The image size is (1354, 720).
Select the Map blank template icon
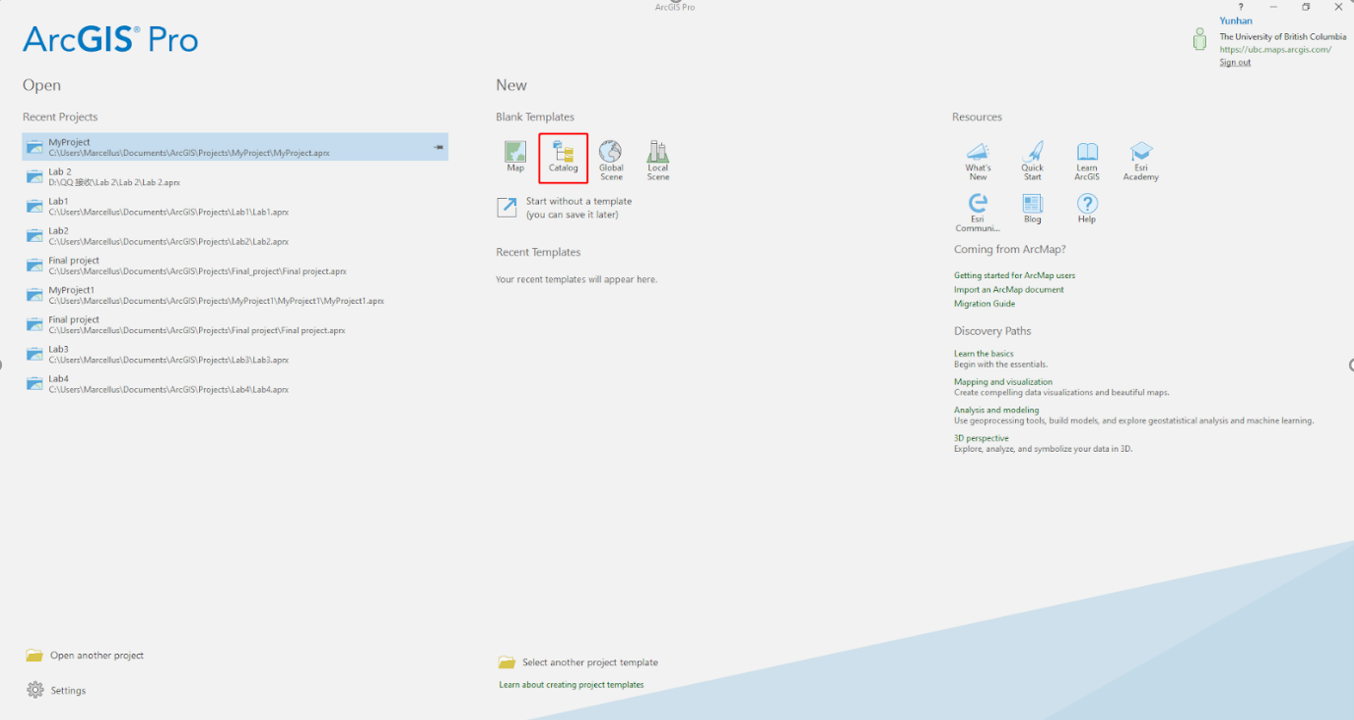(x=515, y=153)
